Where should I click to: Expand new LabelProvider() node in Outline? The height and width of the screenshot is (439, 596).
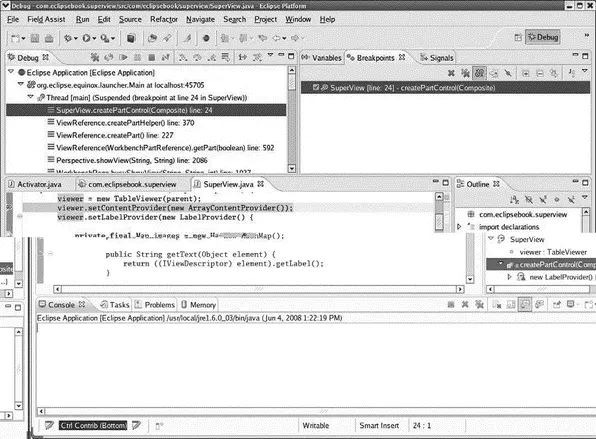tap(510, 277)
